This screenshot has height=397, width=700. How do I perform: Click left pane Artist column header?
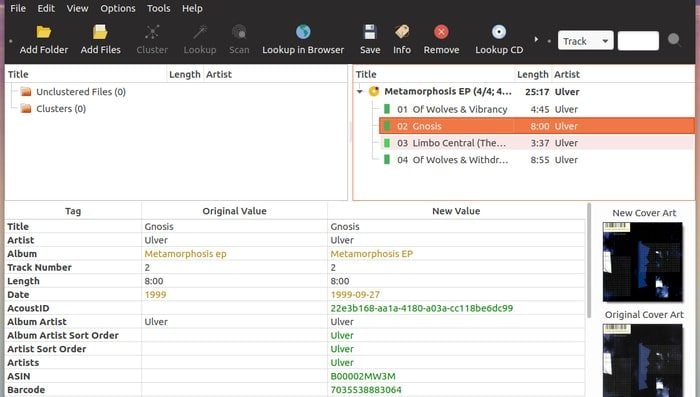275,75
